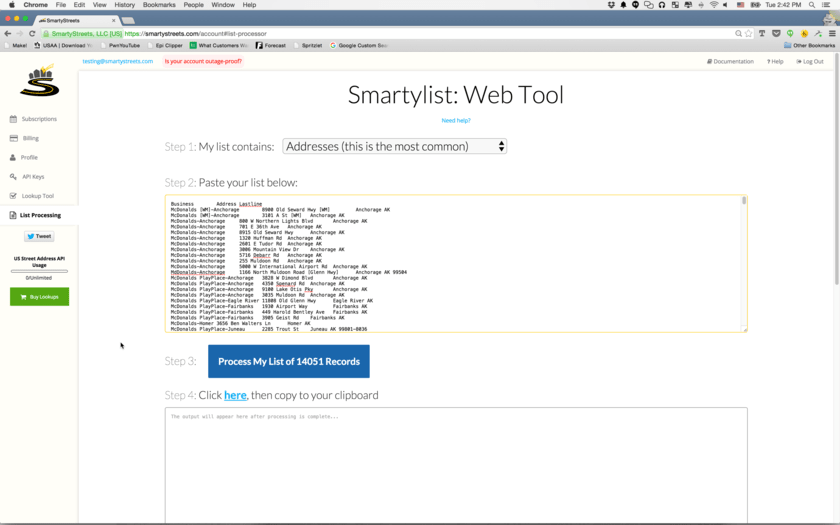This screenshot has height=525, width=840.
Task: Click the list textarea scrollbar
Action: 744,201
